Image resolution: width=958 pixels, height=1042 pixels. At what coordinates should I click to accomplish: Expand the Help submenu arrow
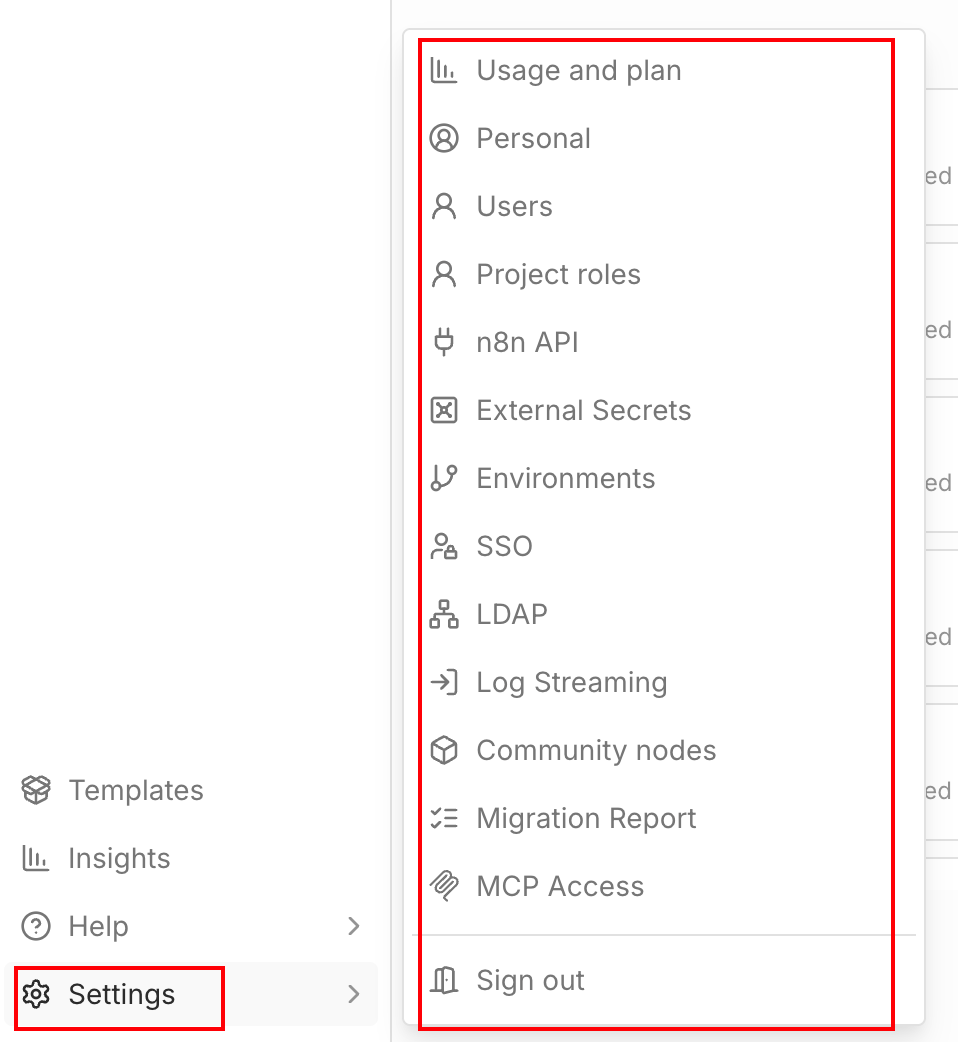point(353,927)
